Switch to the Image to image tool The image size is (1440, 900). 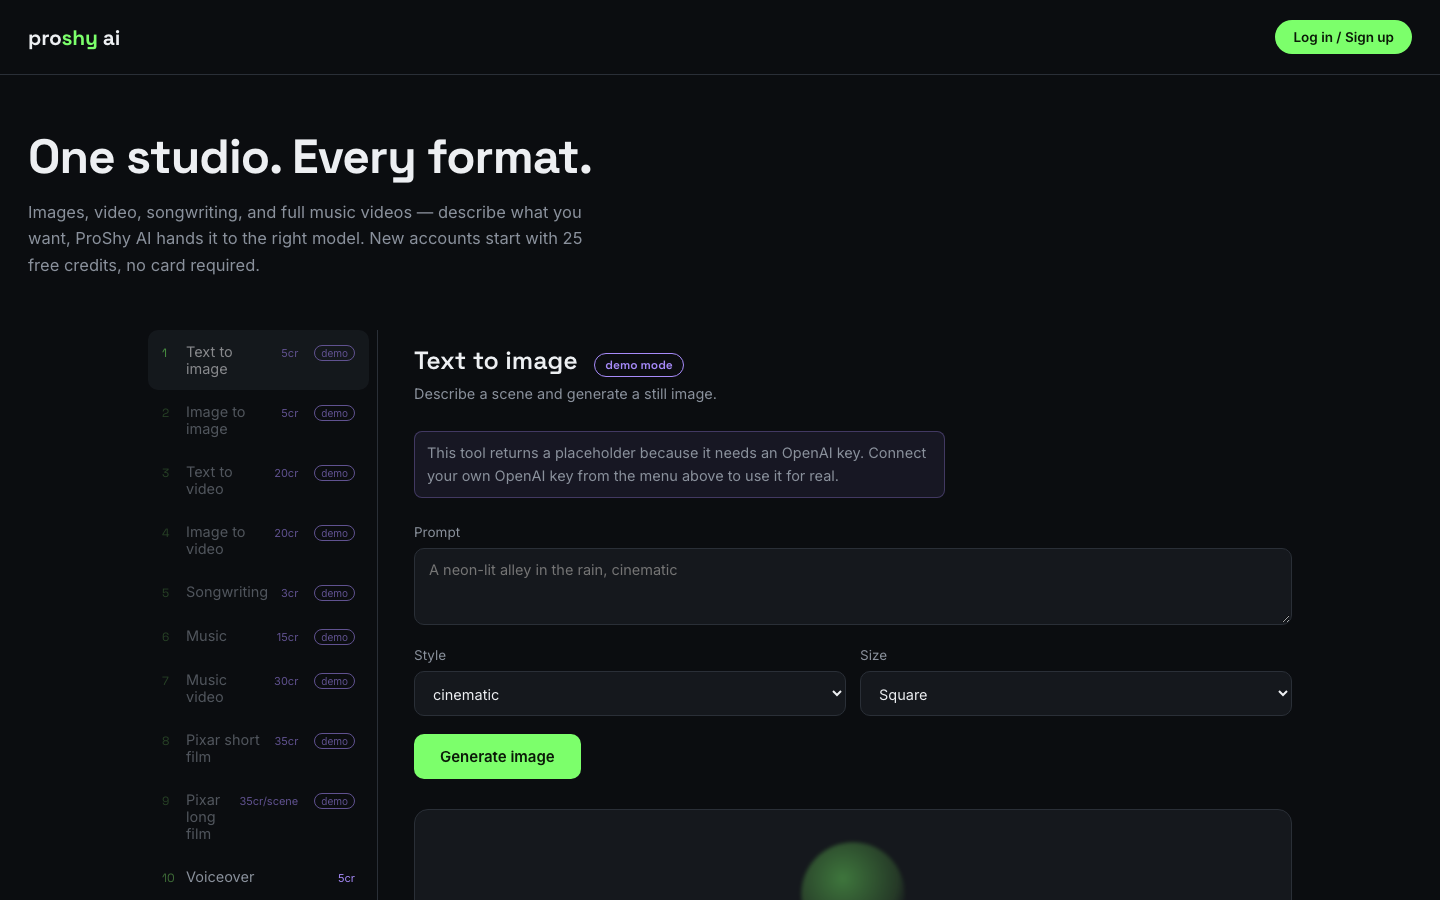tap(258, 420)
